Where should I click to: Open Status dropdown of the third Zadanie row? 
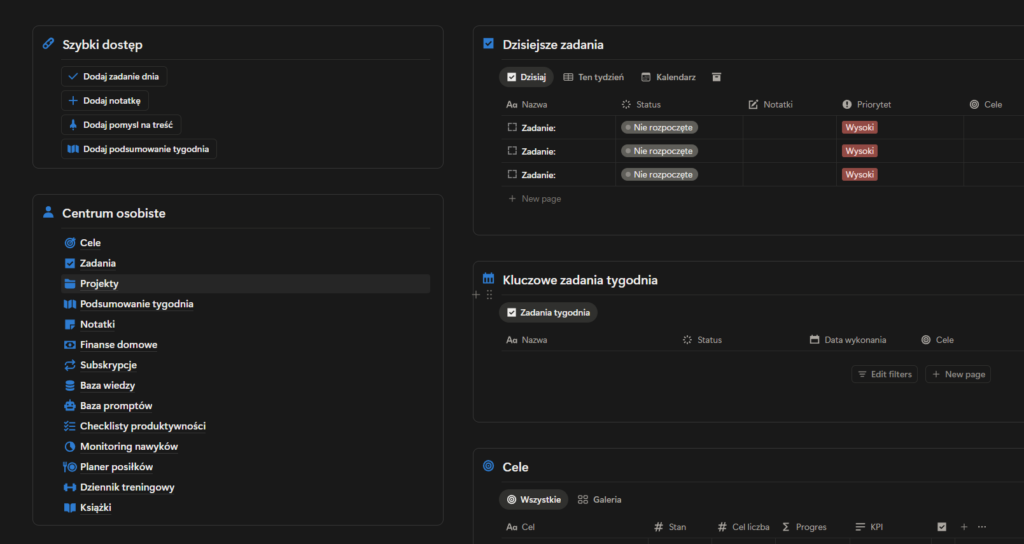[x=660, y=174]
